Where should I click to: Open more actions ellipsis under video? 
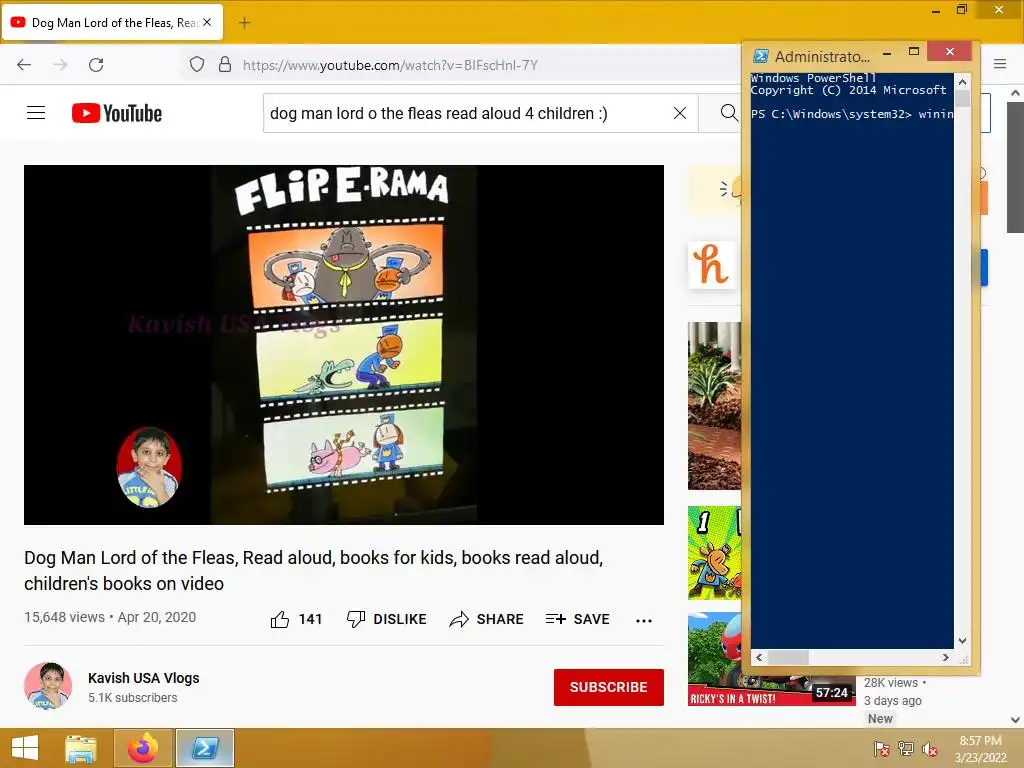coord(644,620)
